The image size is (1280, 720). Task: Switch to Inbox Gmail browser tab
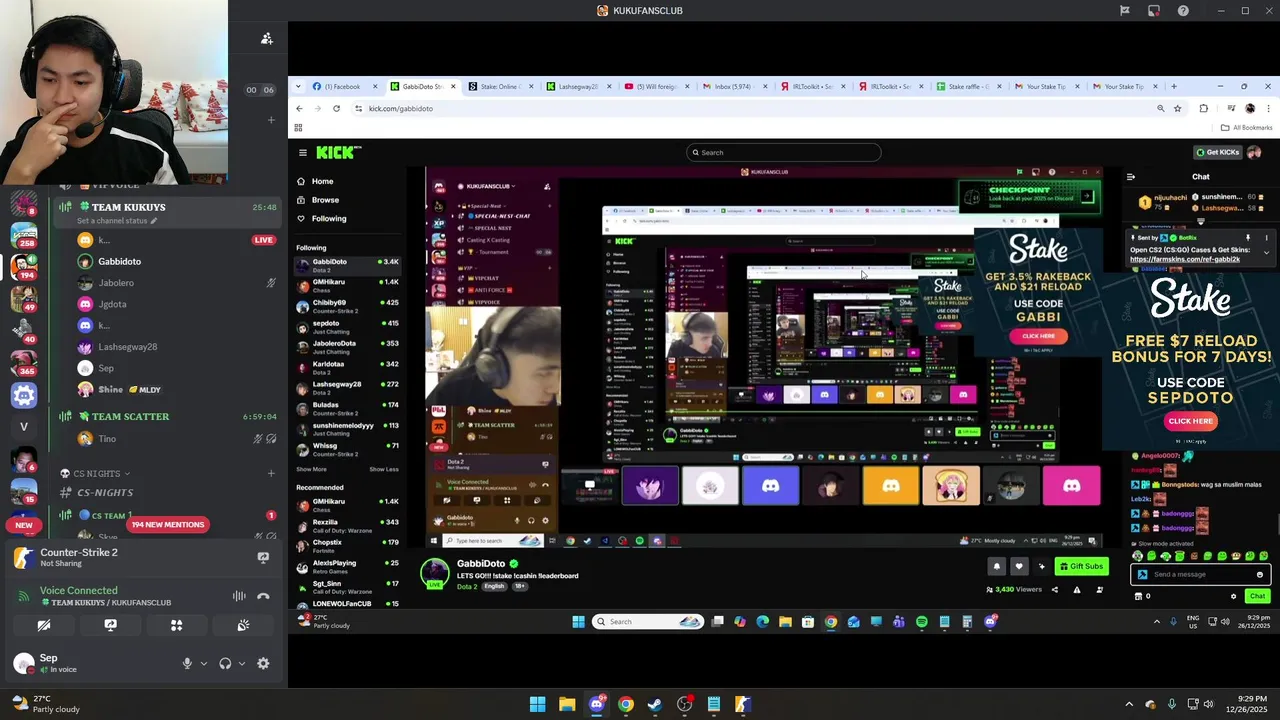734,86
